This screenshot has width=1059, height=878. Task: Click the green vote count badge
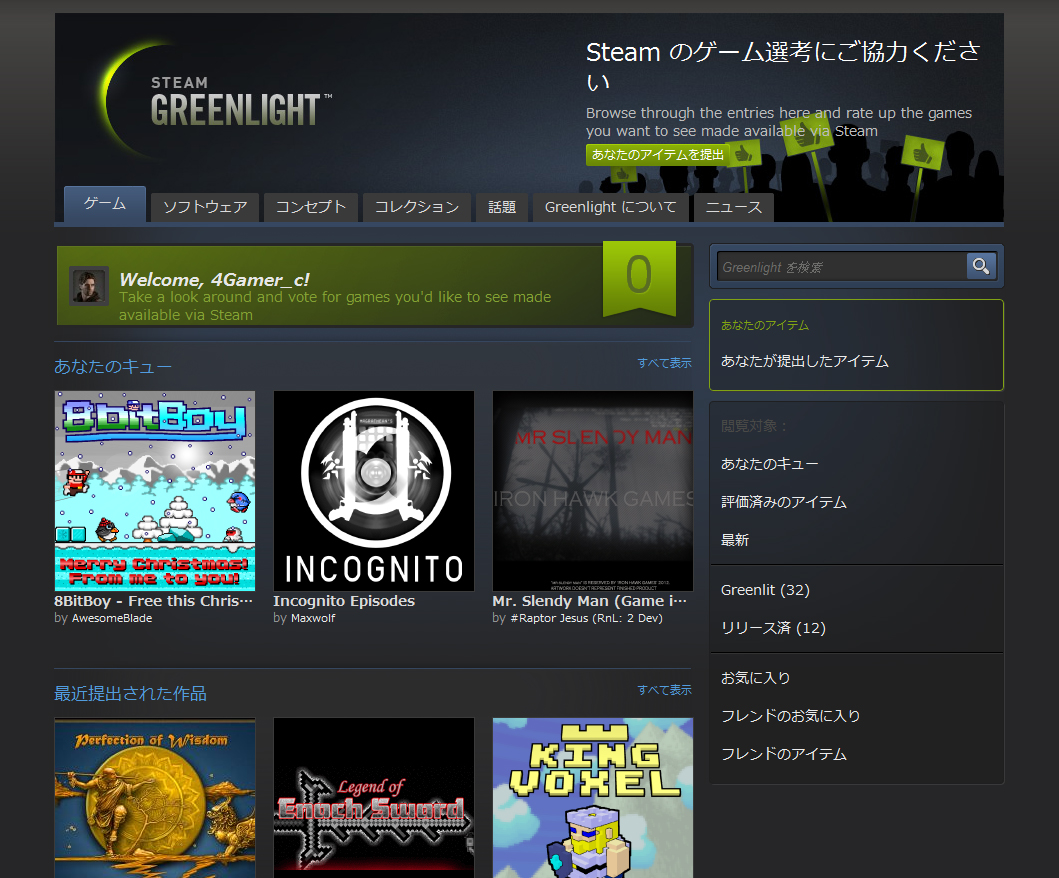click(639, 277)
